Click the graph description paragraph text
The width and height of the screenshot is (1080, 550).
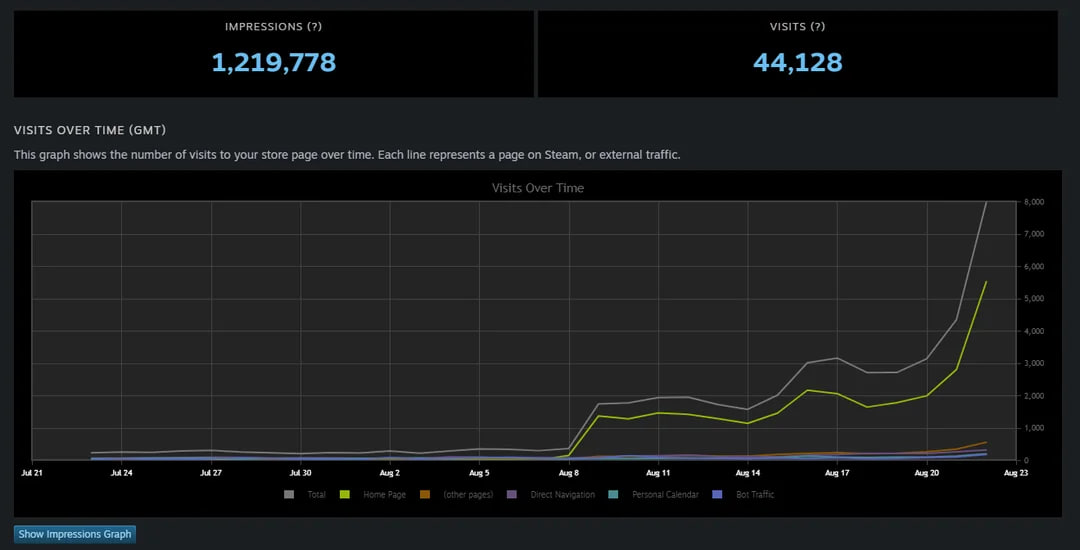tap(347, 155)
